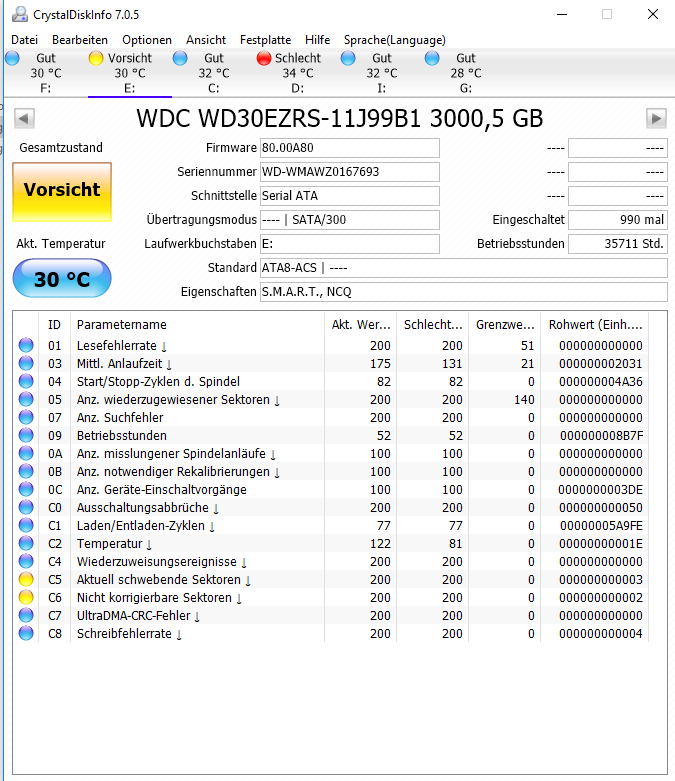Select drive C: blue status orb
This screenshot has height=781, width=675.
[x=180, y=58]
